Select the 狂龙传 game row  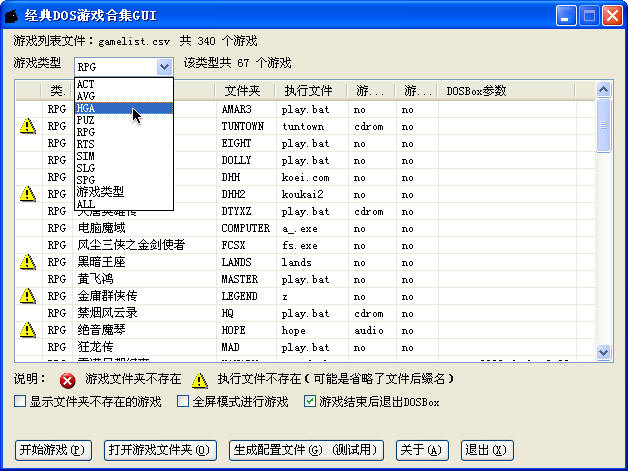click(305, 347)
